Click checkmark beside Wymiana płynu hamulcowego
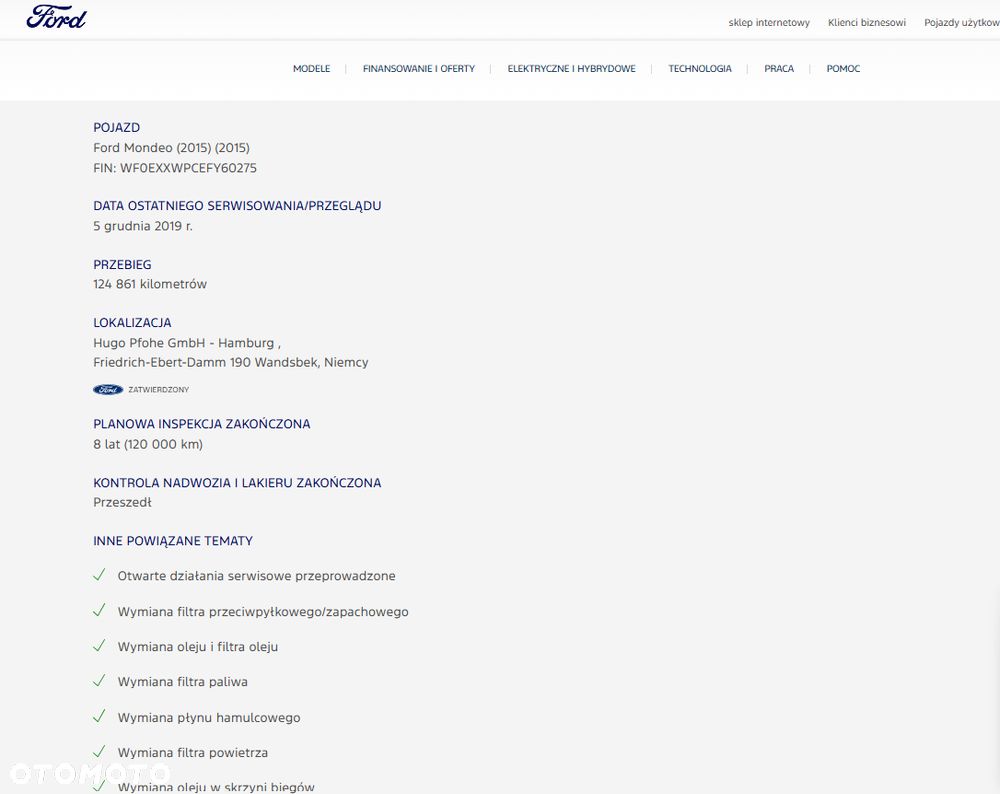This screenshot has height=794, width=1000. click(x=99, y=717)
